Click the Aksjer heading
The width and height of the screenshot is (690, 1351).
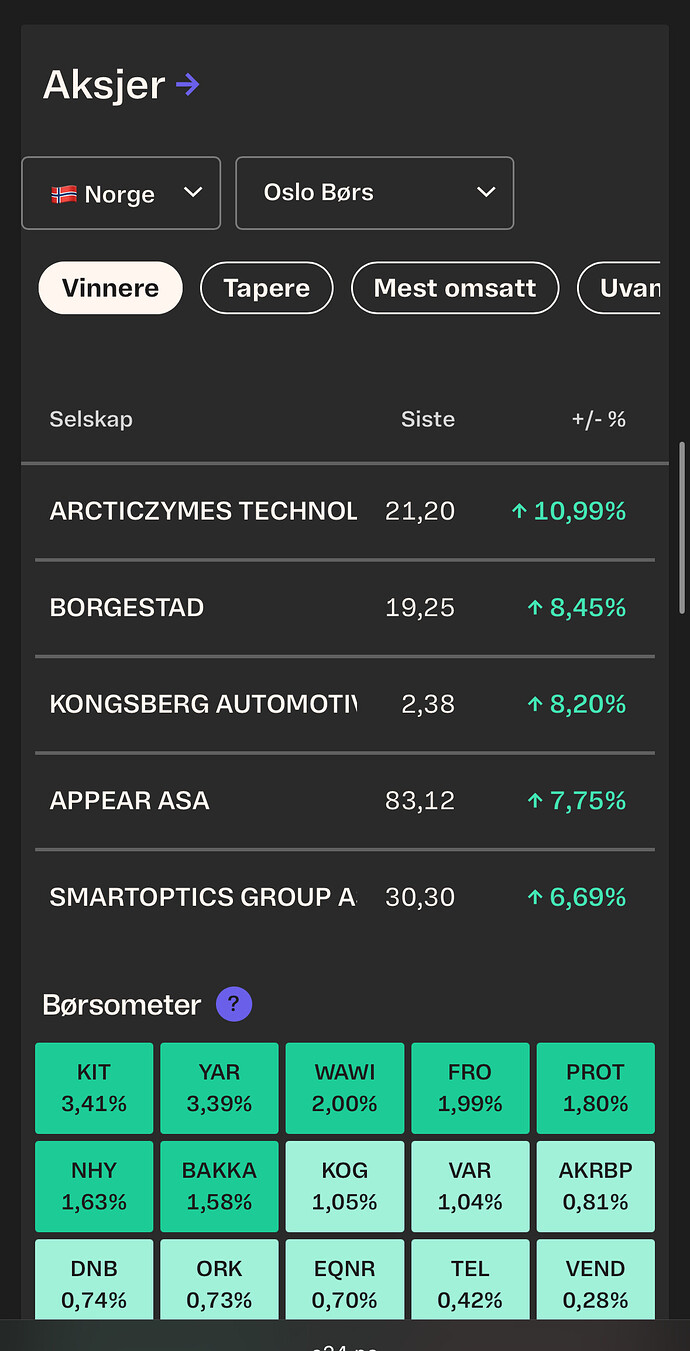(103, 85)
